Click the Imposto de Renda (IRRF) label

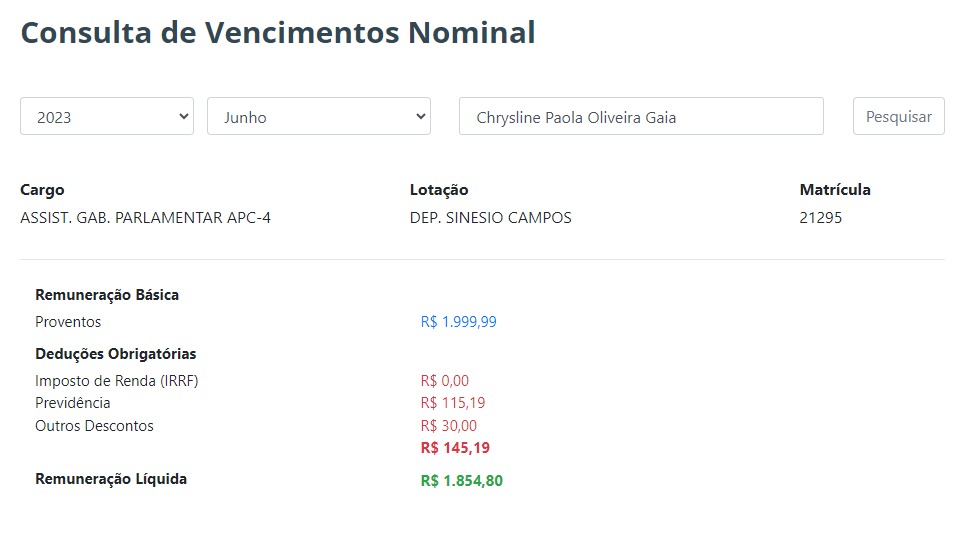(x=116, y=381)
